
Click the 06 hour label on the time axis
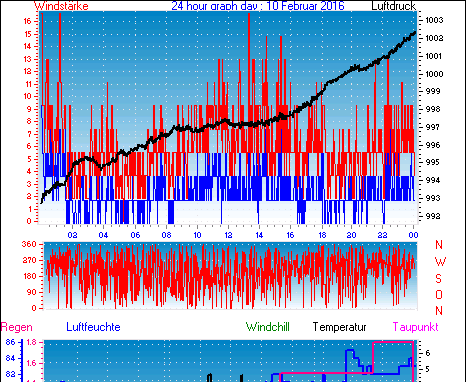coord(135,235)
